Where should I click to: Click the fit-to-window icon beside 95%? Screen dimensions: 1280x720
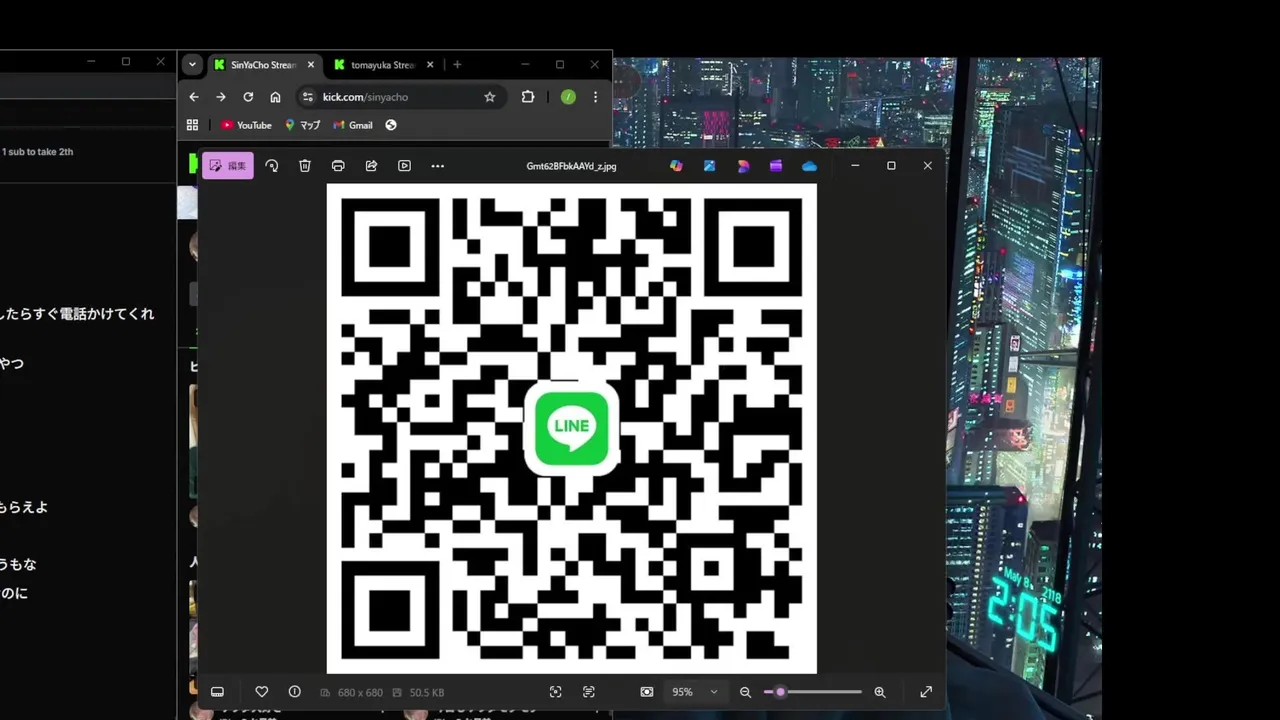(x=647, y=692)
